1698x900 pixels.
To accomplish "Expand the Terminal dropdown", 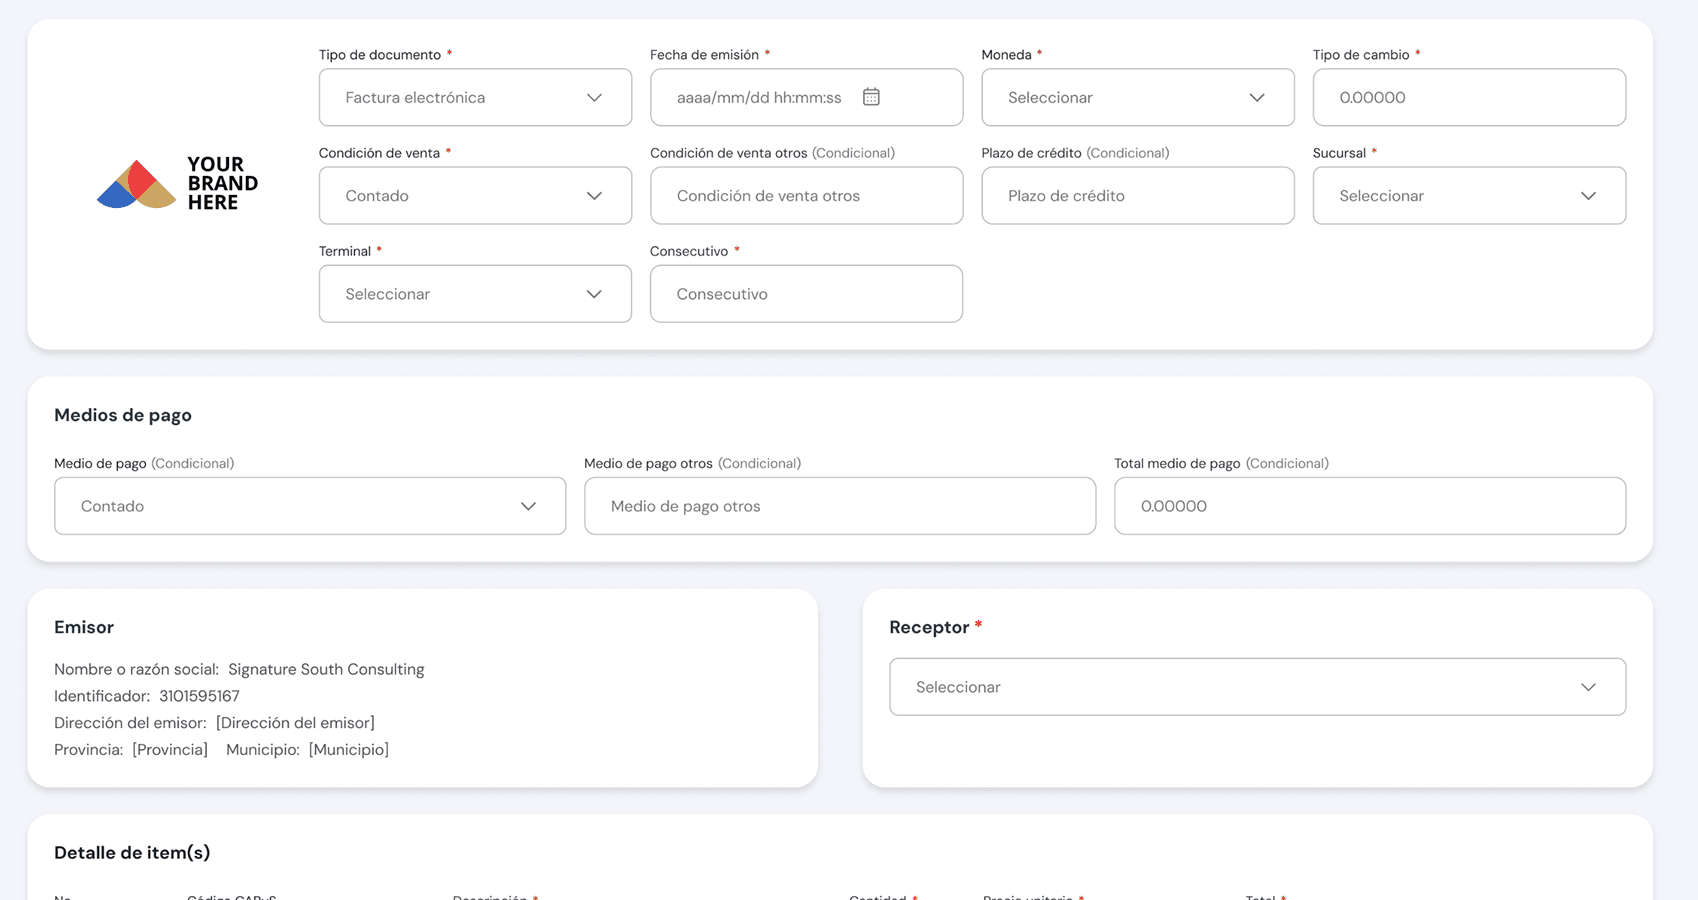I will pos(475,294).
